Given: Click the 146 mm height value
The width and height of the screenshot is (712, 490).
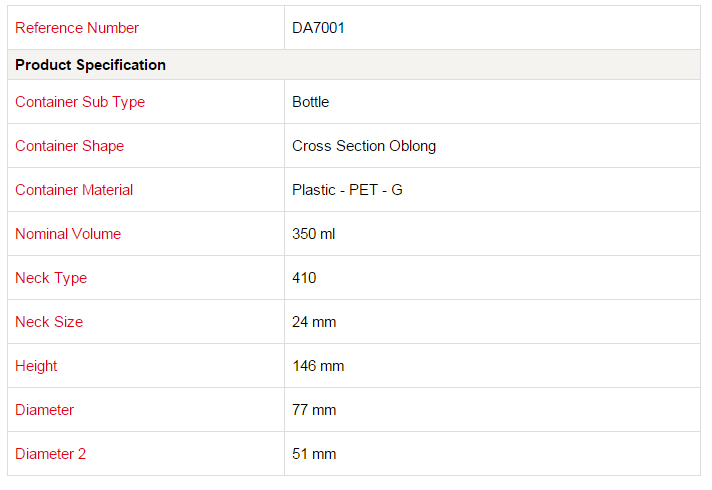Looking at the screenshot, I should (318, 366).
